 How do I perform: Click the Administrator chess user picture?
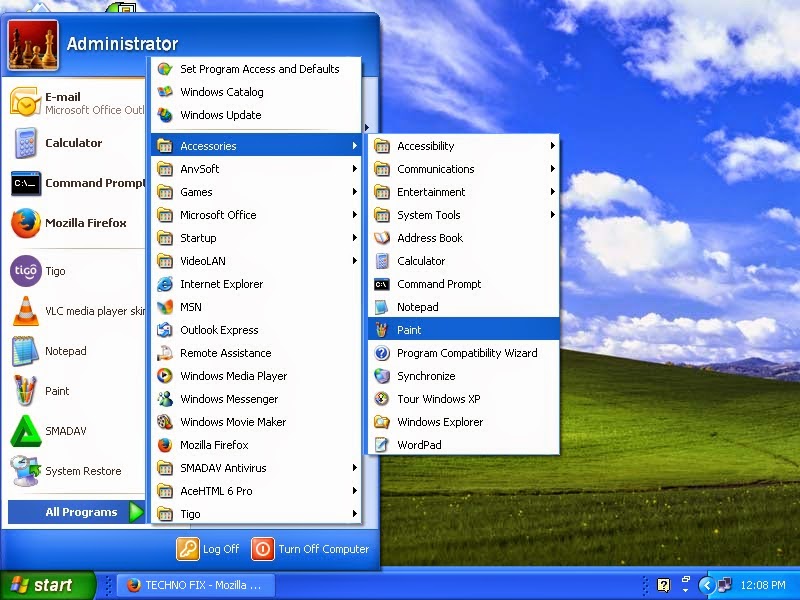[33, 45]
